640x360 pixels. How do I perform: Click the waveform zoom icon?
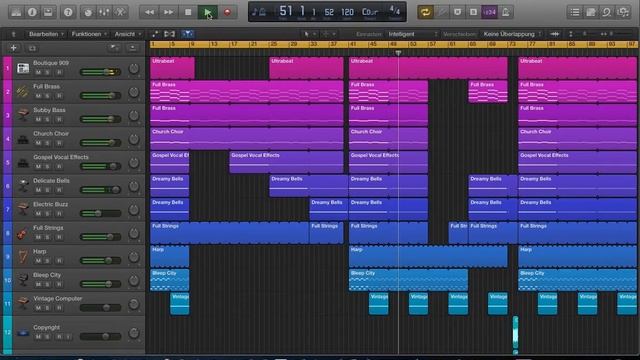(x=554, y=34)
